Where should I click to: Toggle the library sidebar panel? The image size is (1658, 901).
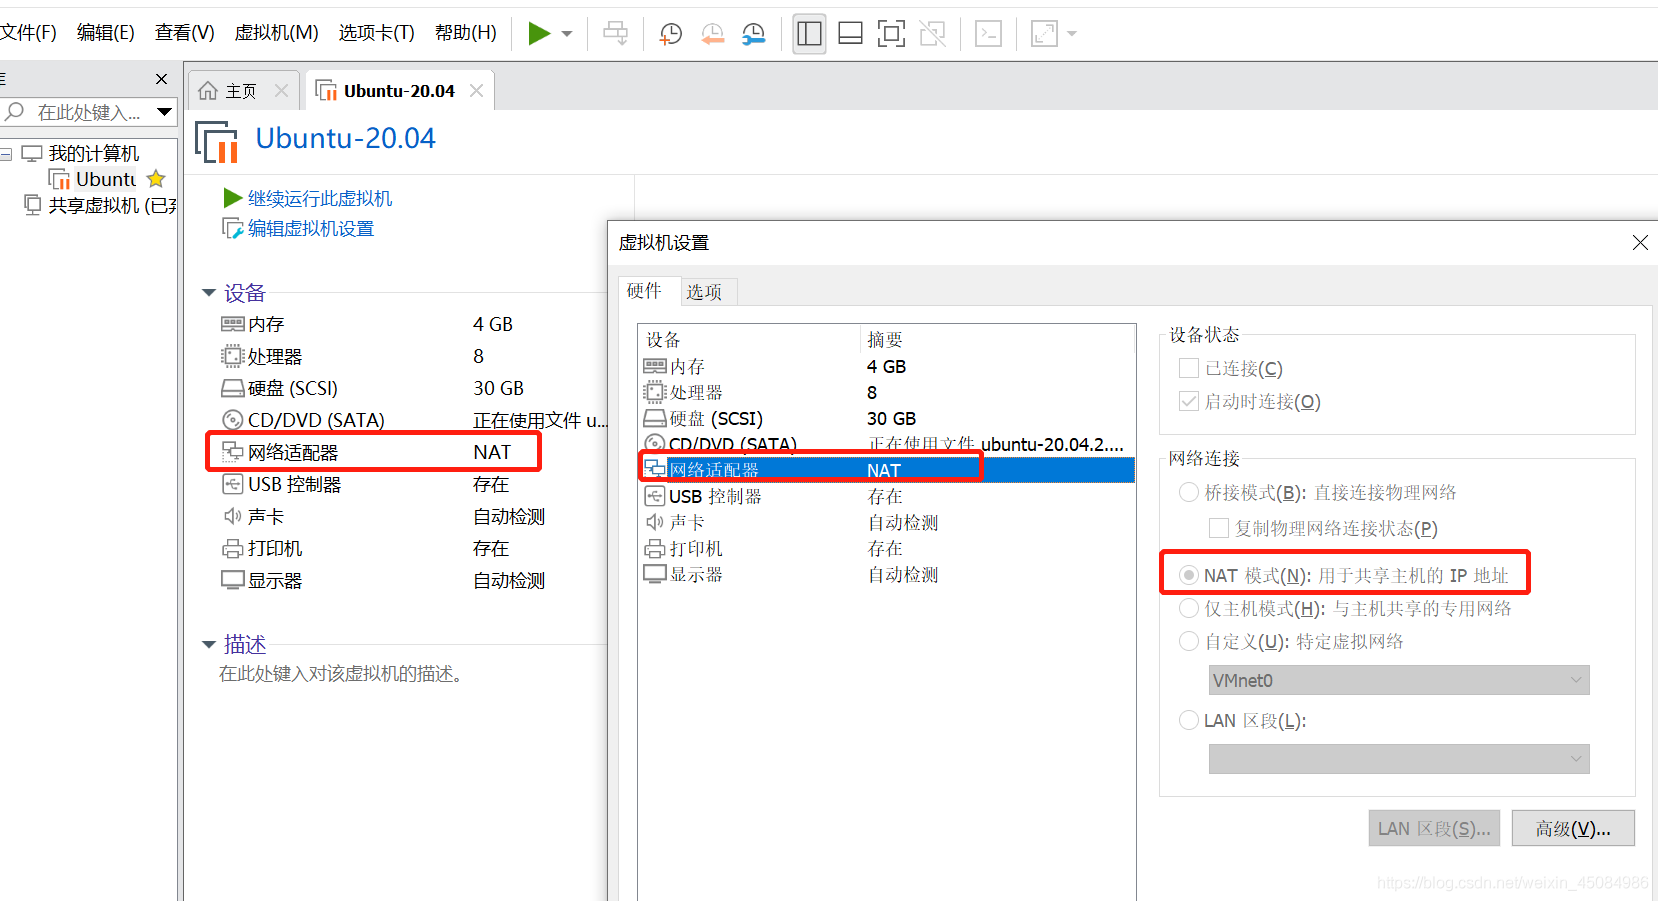[x=809, y=33]
